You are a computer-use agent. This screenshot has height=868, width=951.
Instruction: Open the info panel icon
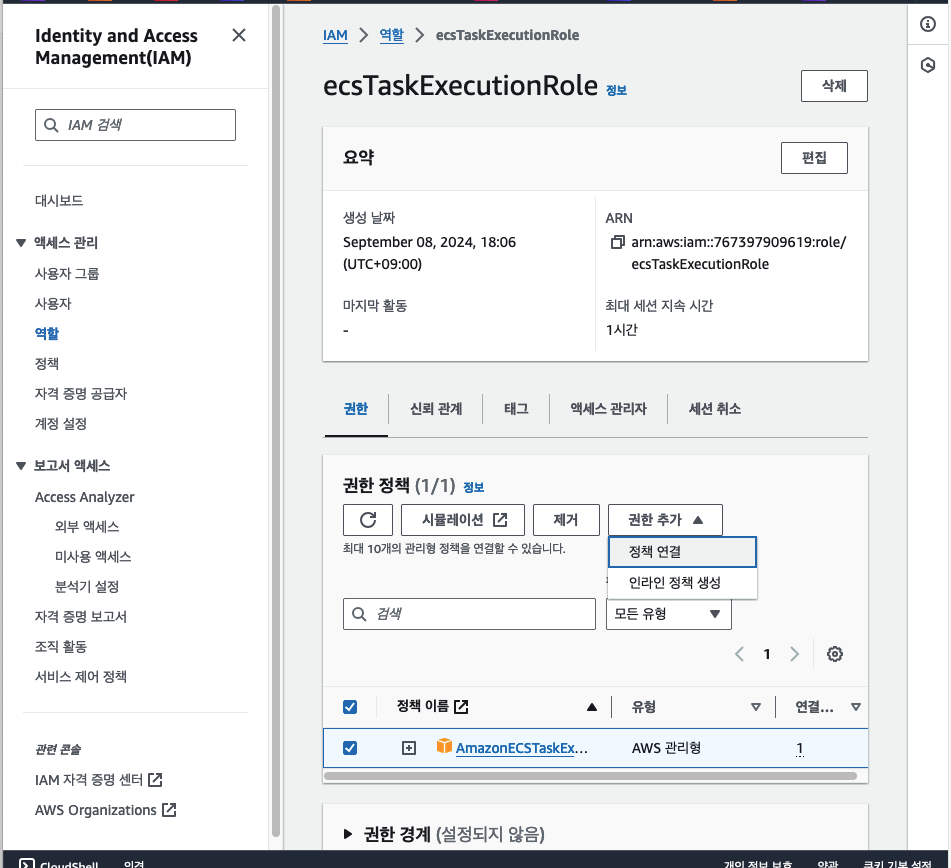pyautogui.click(x=927, y=24)
